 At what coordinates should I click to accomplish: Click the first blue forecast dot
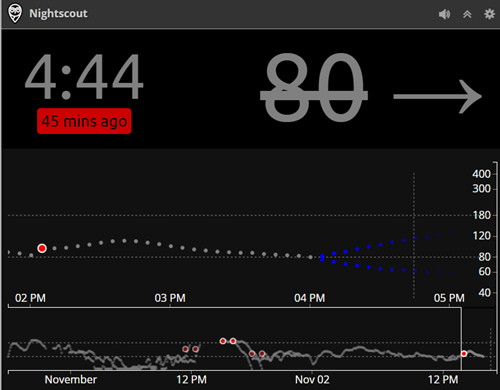322,256
